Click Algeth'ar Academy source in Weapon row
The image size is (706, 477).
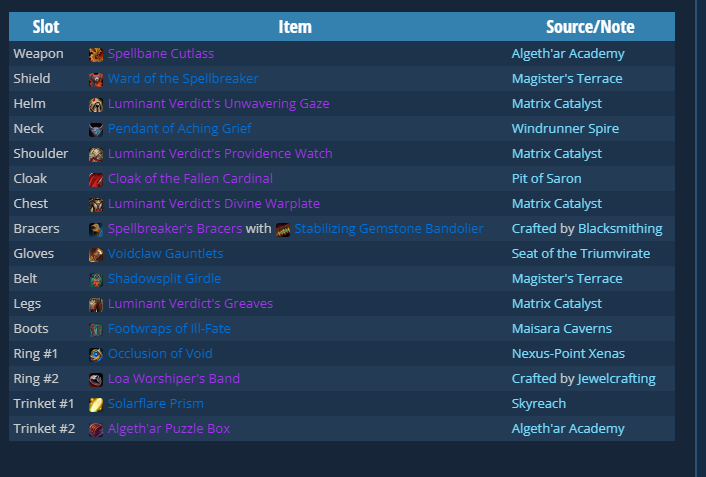pyautogui.click(x=568, y=54)
